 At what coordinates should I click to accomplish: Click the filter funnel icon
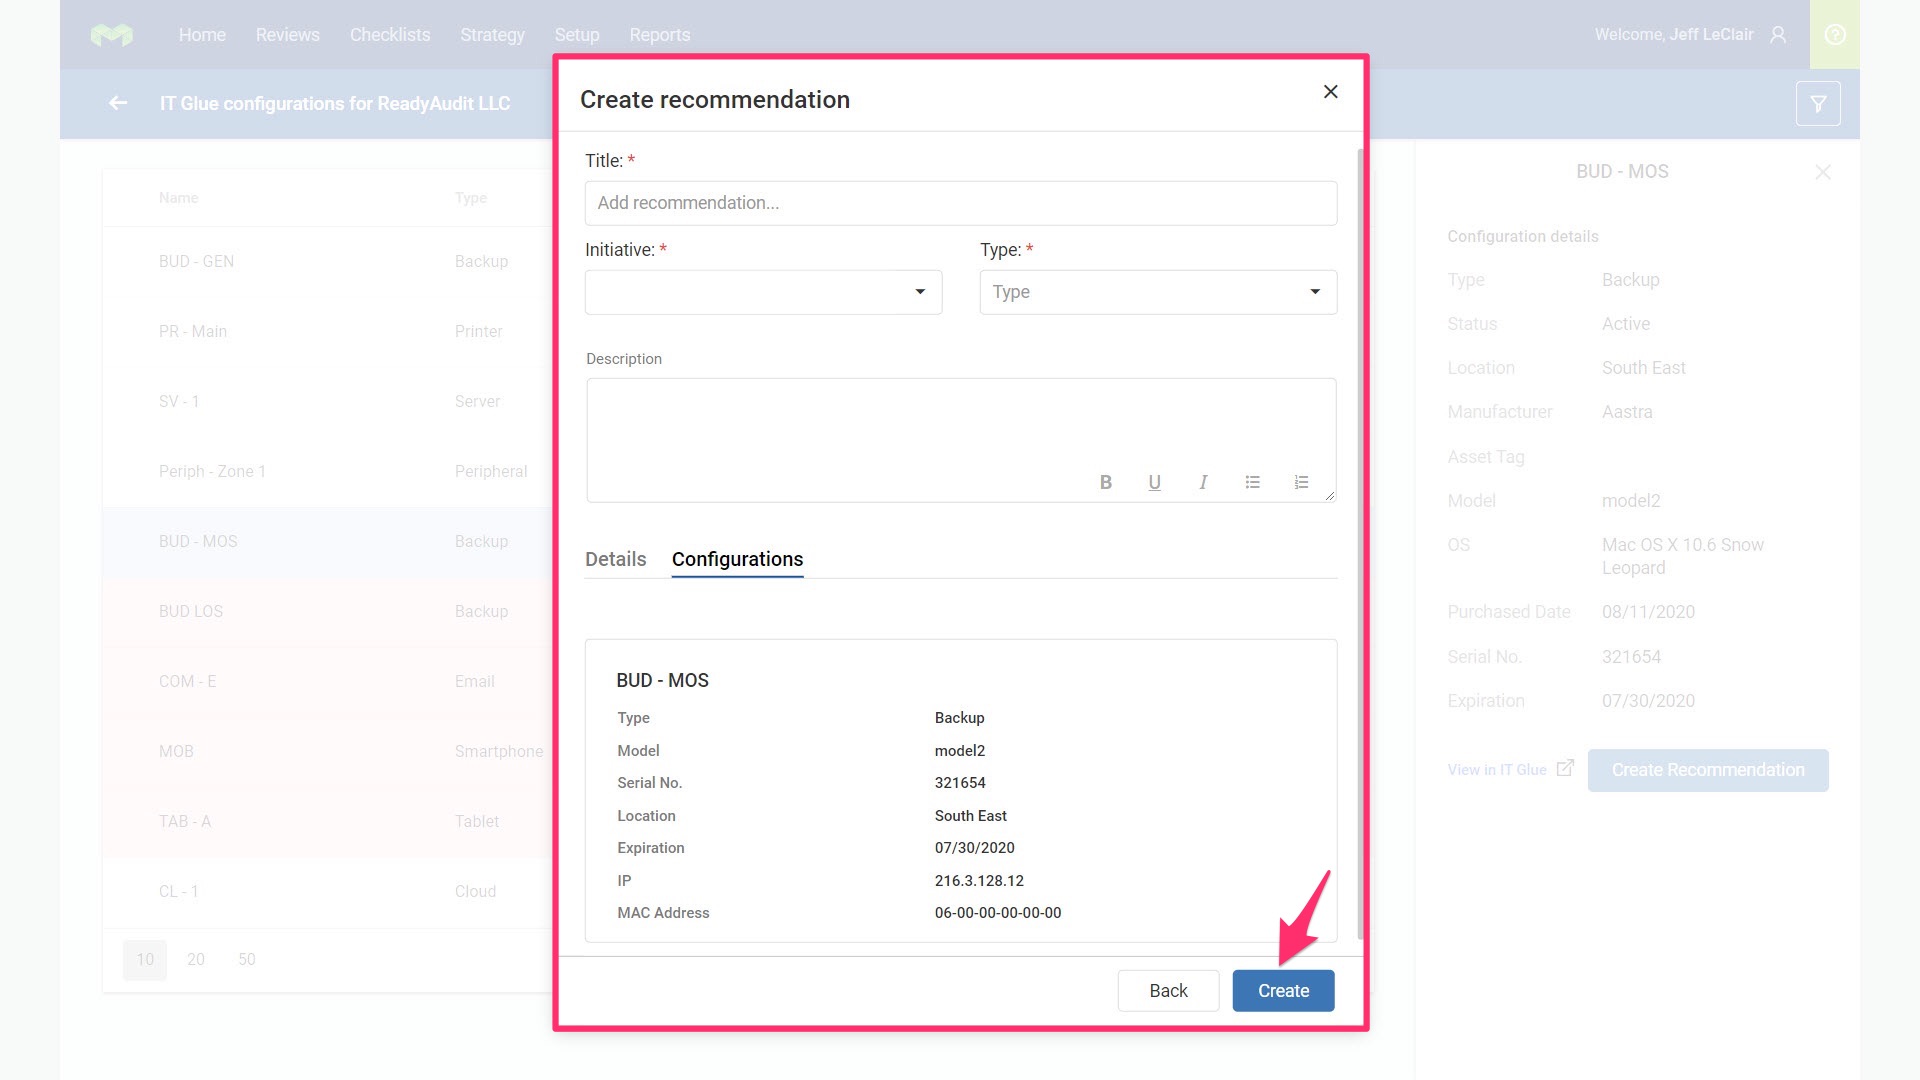click(1817, 103)
